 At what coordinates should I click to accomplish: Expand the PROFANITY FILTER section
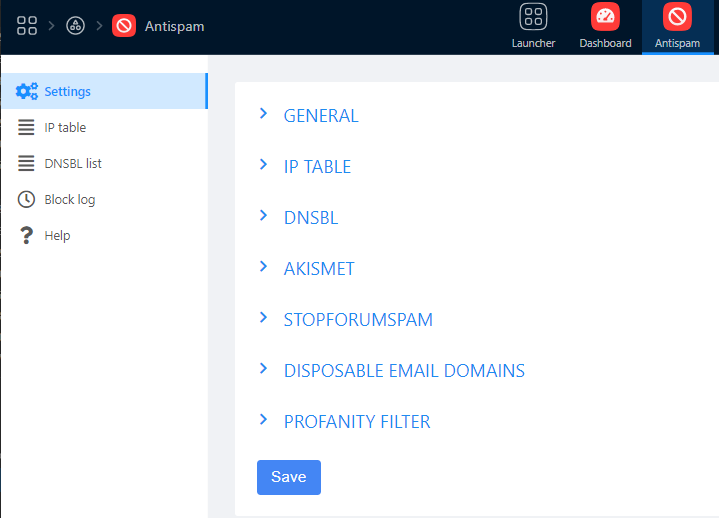click(x=356, y=422)
